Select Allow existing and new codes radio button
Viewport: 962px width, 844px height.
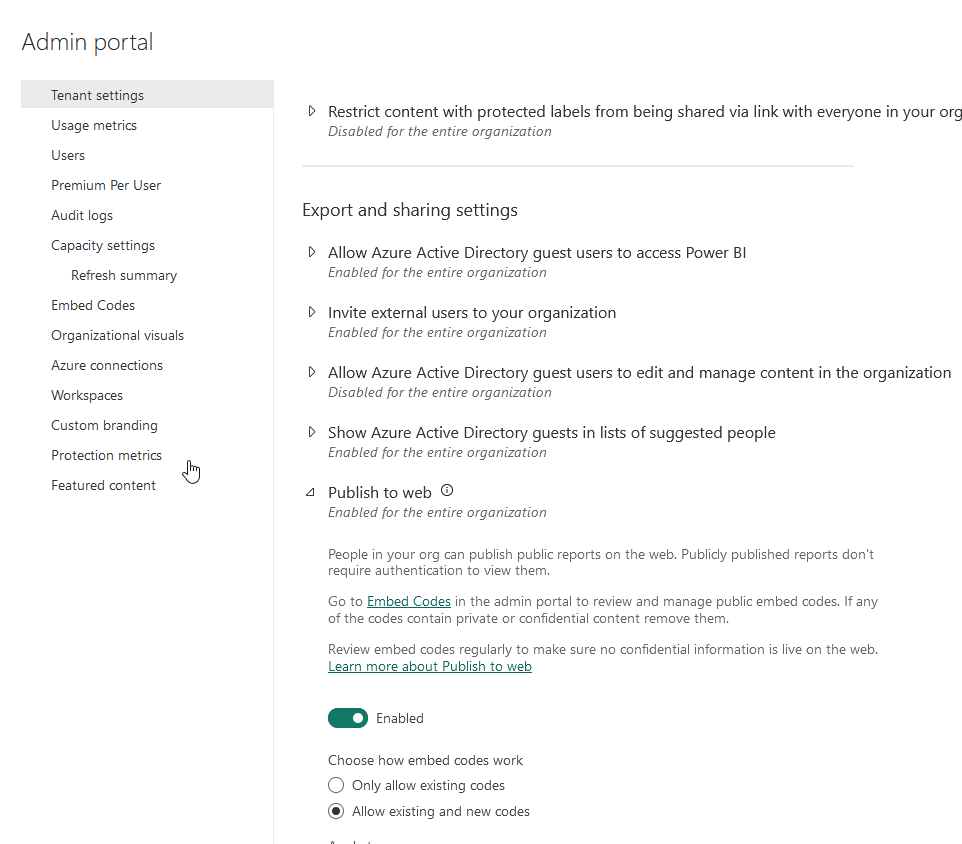(336, 812)
